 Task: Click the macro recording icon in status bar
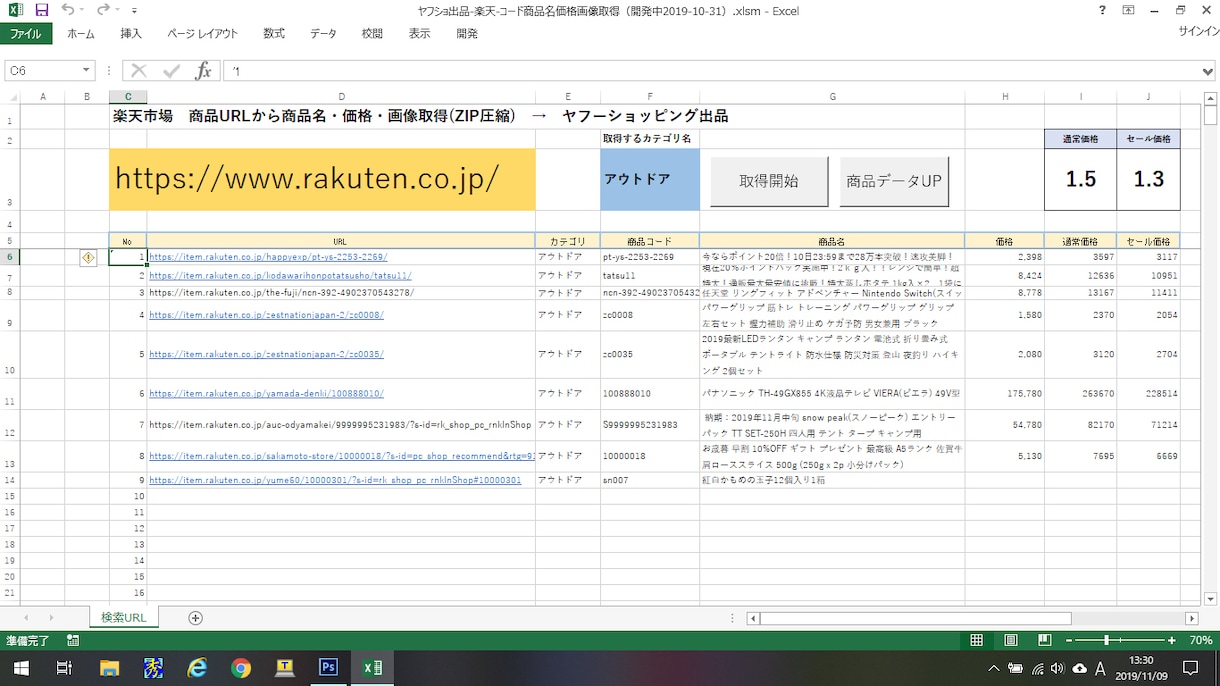click(x=73, y=640)
